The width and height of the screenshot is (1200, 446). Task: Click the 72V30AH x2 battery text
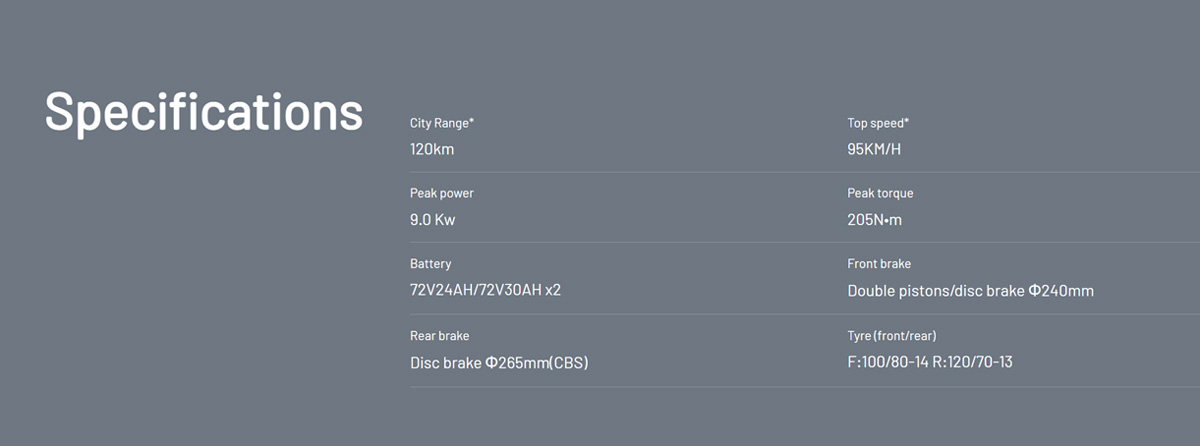[531, 291]
